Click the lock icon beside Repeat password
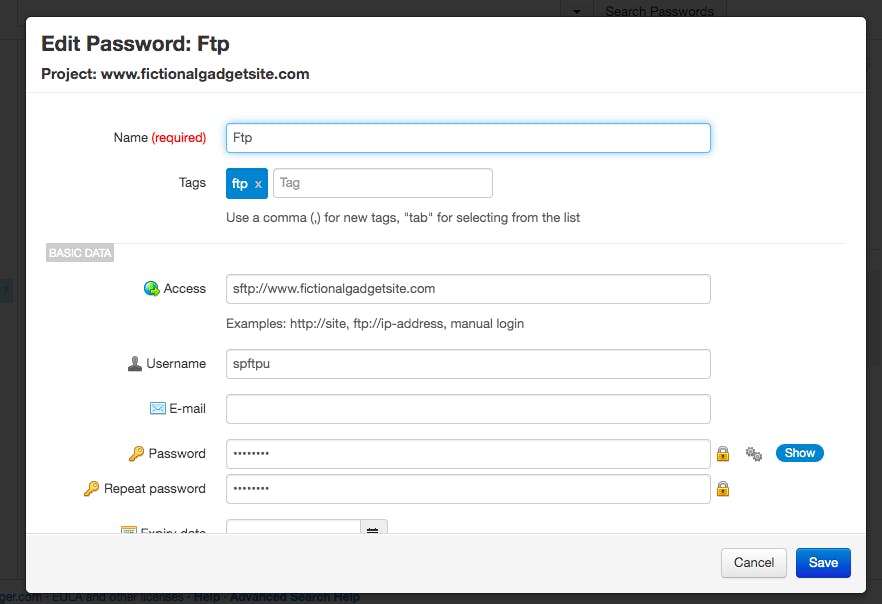The width and height of the screenshot is (882, 604). (x=722, y=489)
